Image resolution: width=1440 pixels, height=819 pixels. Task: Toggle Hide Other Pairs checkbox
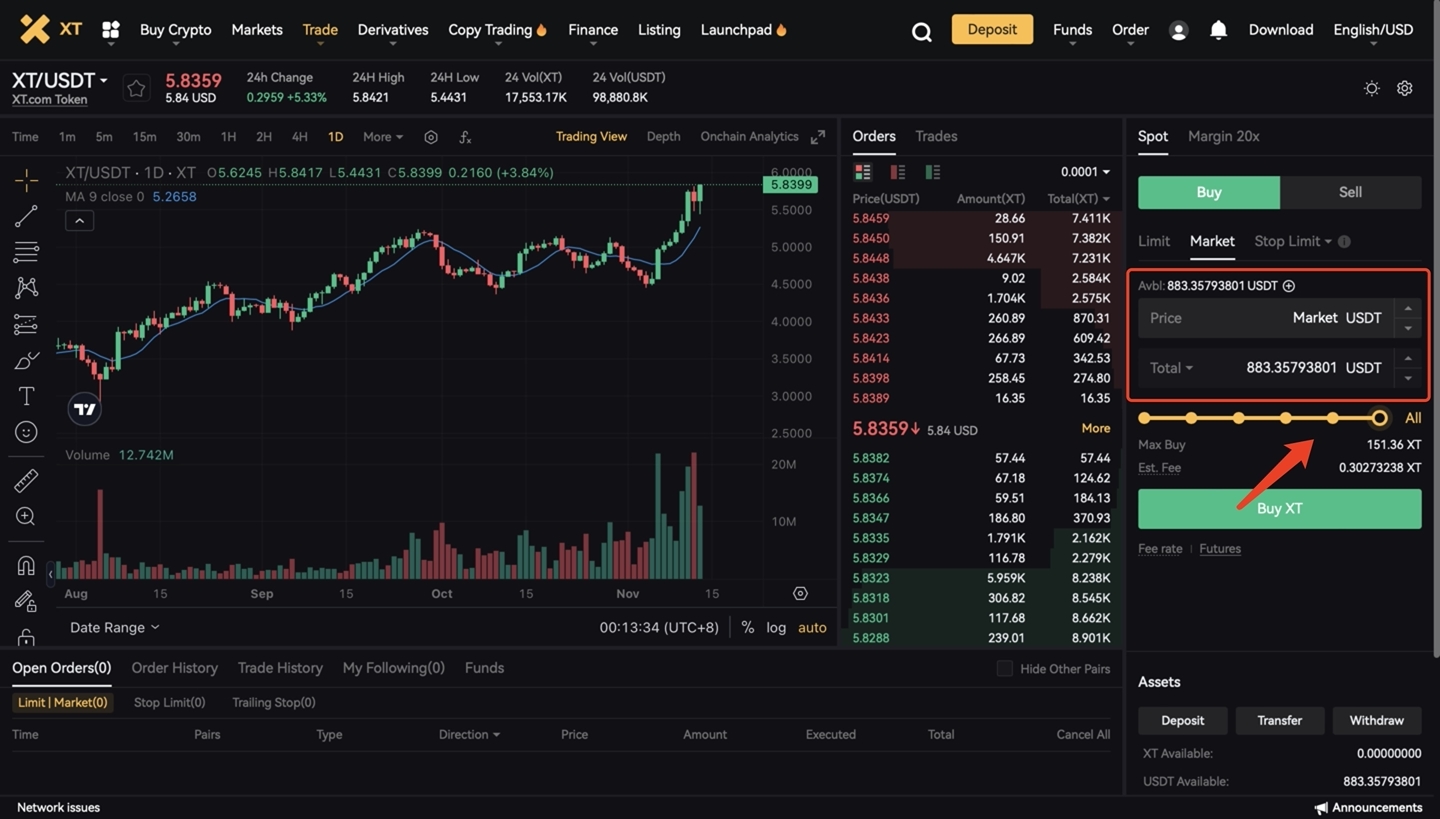[x=1005, y=668]
